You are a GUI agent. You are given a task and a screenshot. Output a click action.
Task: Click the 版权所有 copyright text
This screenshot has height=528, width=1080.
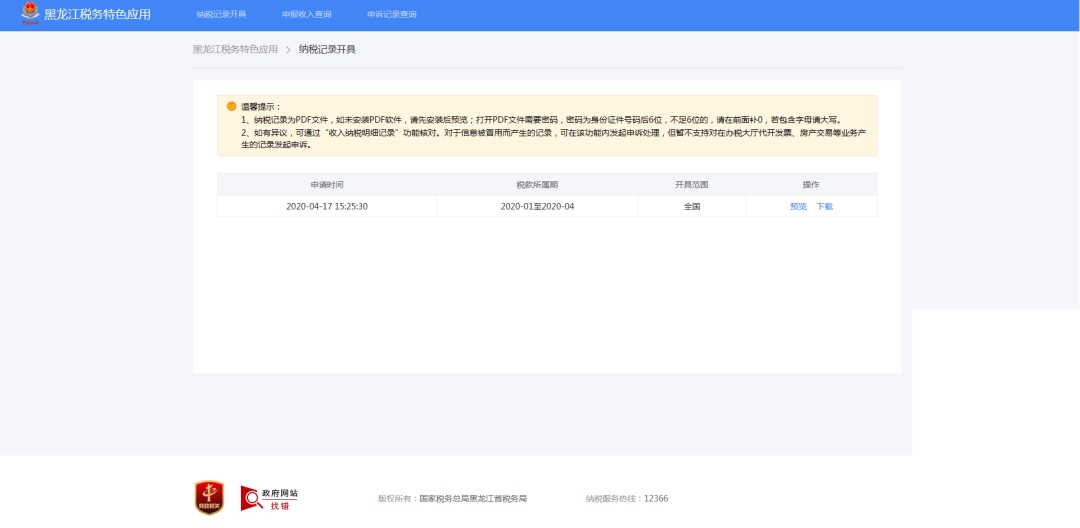[x=453, y=498]
